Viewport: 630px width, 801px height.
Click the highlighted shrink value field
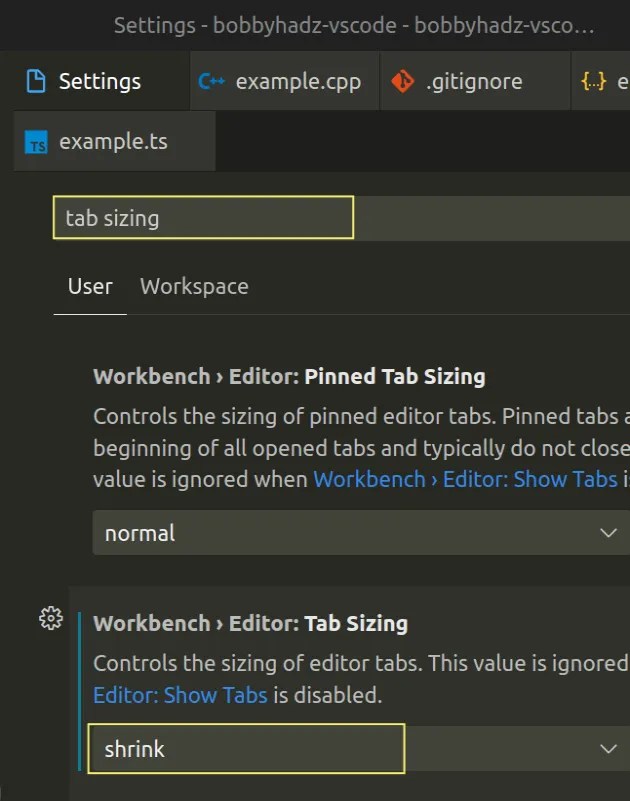pos(245,748)
